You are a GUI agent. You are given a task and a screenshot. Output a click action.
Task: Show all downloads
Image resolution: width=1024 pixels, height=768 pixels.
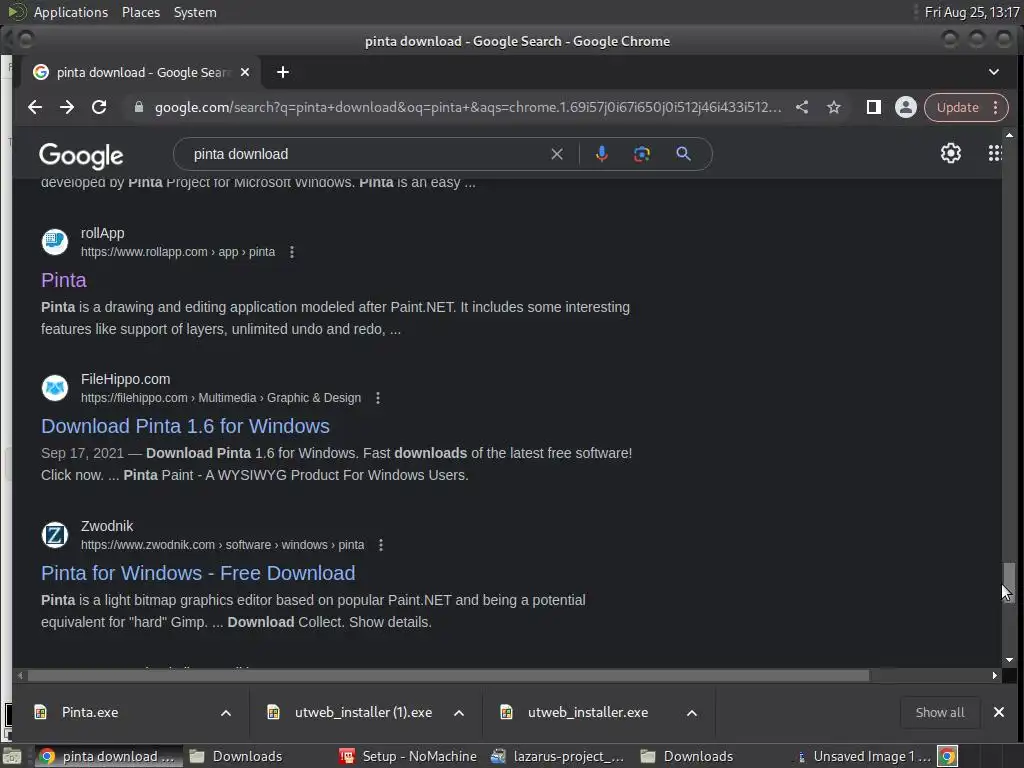(x=939, y=712)
